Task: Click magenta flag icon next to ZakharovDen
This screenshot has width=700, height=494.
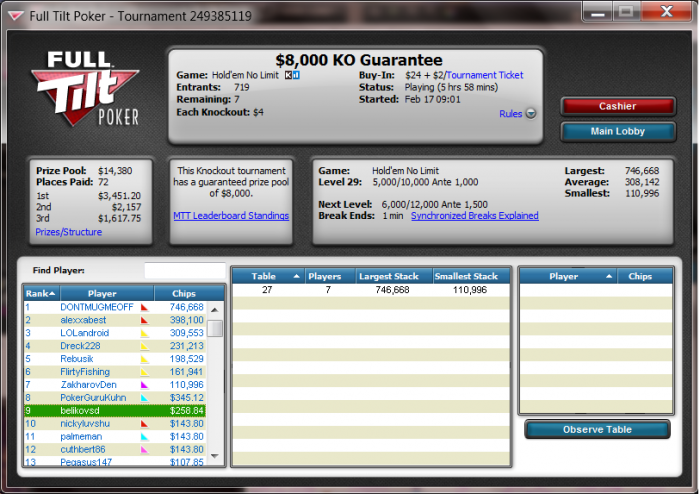Action: point(144,385)
